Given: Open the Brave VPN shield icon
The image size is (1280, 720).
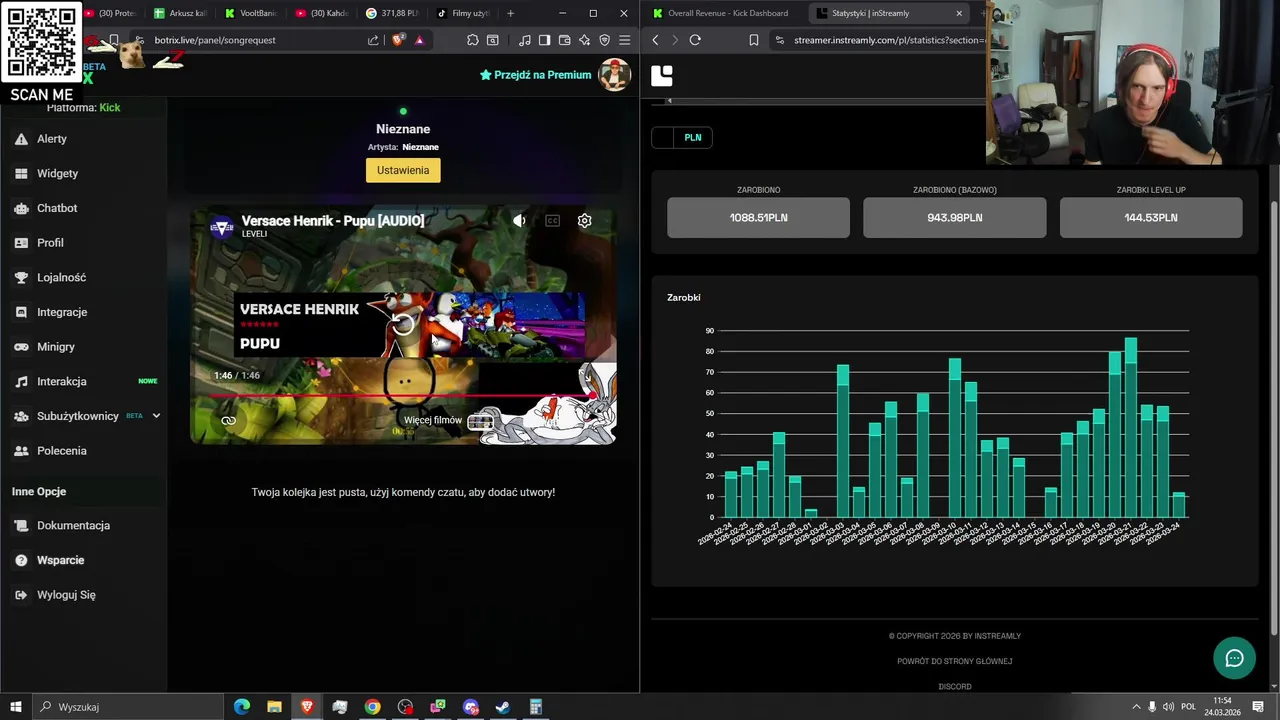Looking at the screenshot, I should (x=604, y=40).
